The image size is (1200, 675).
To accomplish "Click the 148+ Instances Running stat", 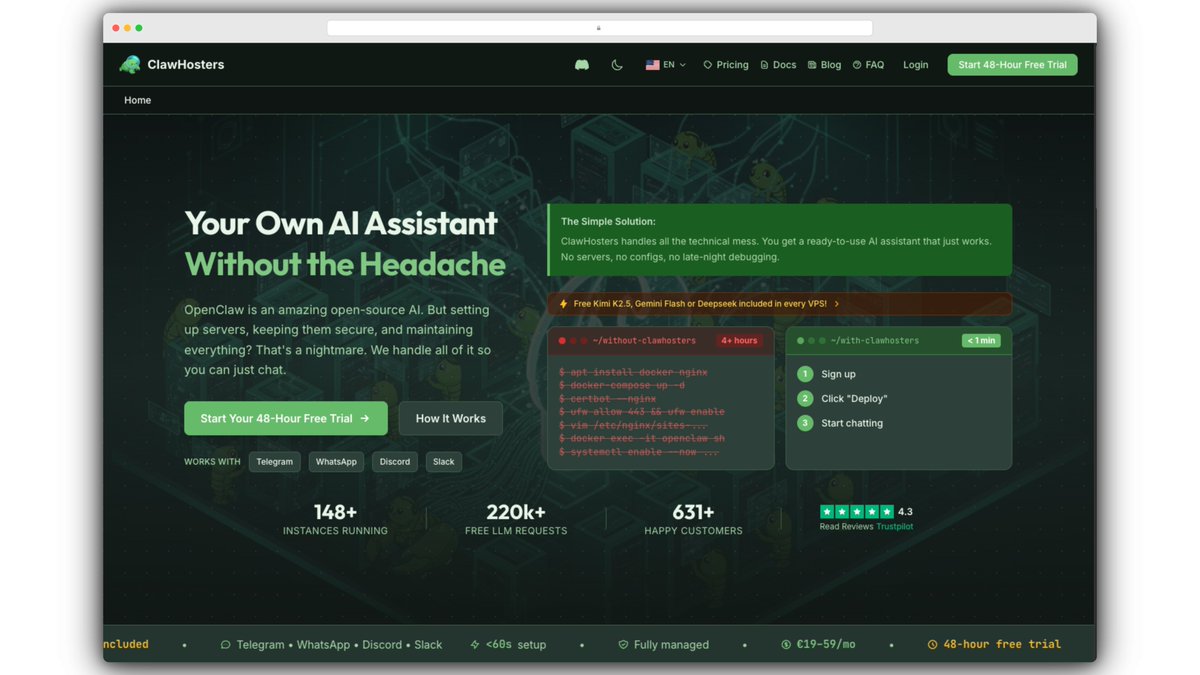I will pos(335,520).
